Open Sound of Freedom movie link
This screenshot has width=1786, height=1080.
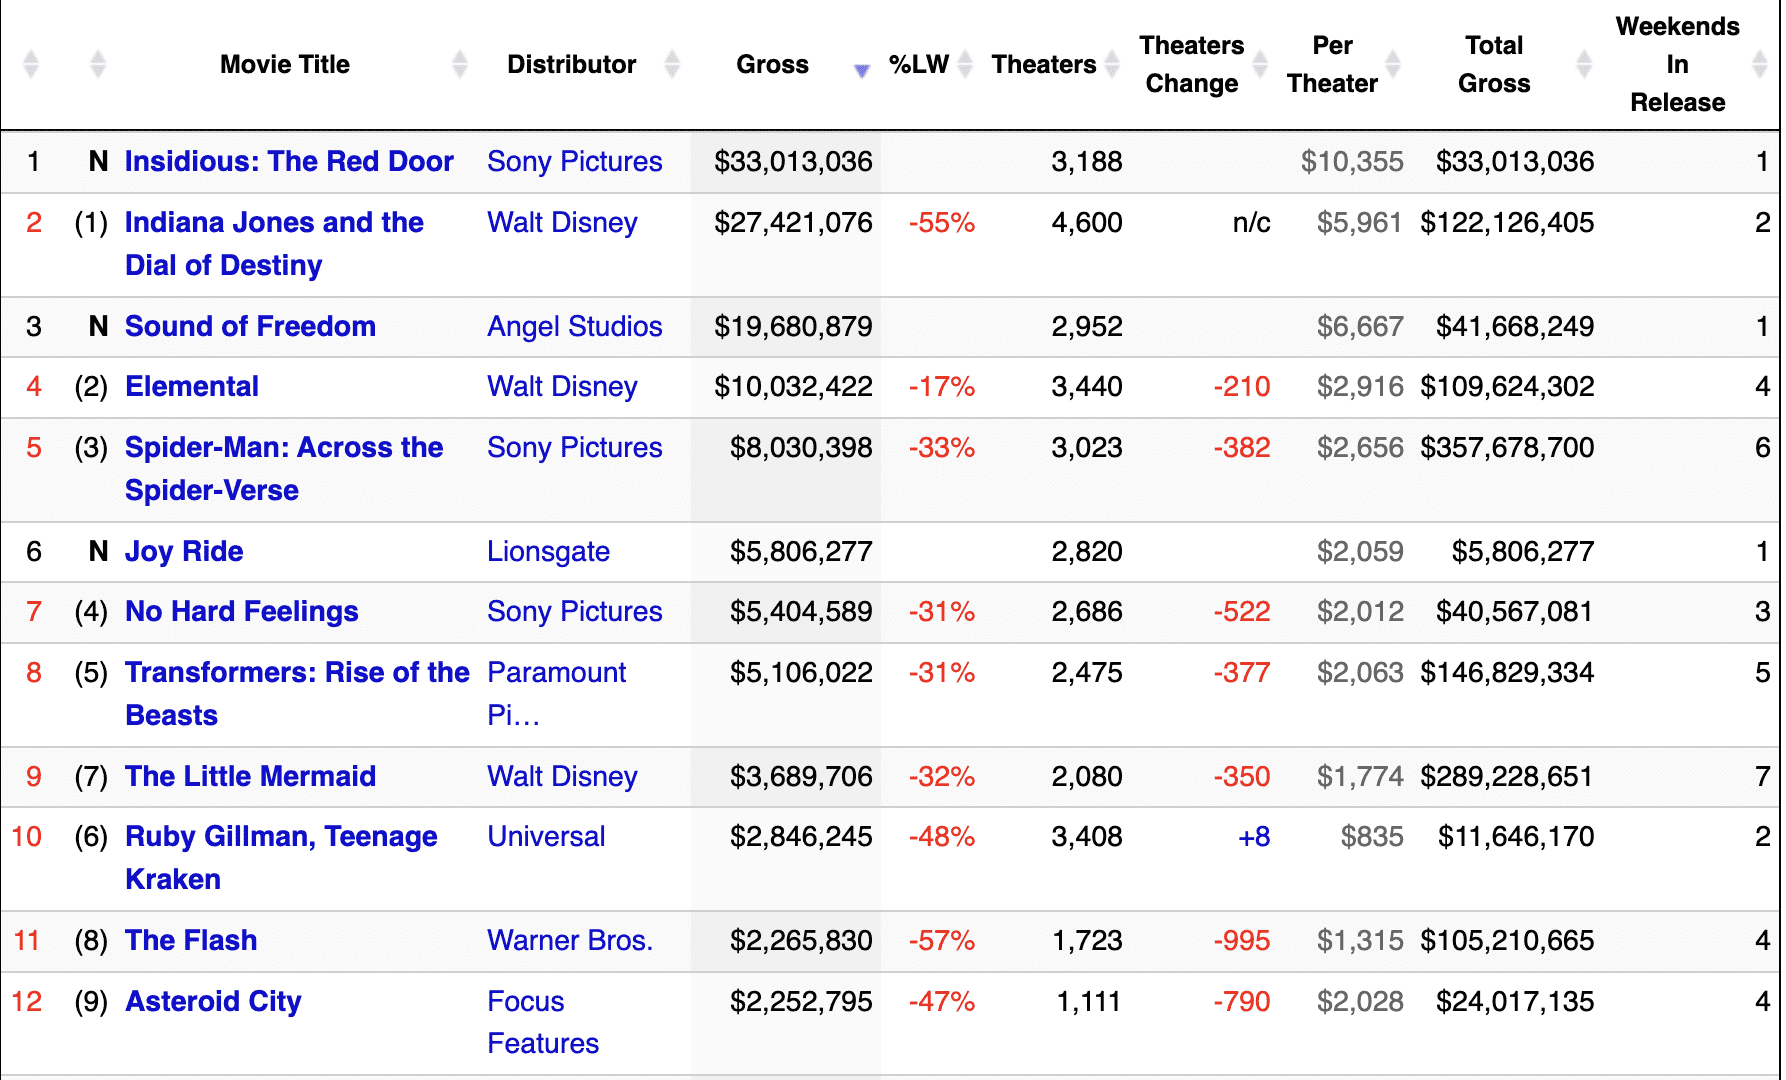tap(250, 327)
